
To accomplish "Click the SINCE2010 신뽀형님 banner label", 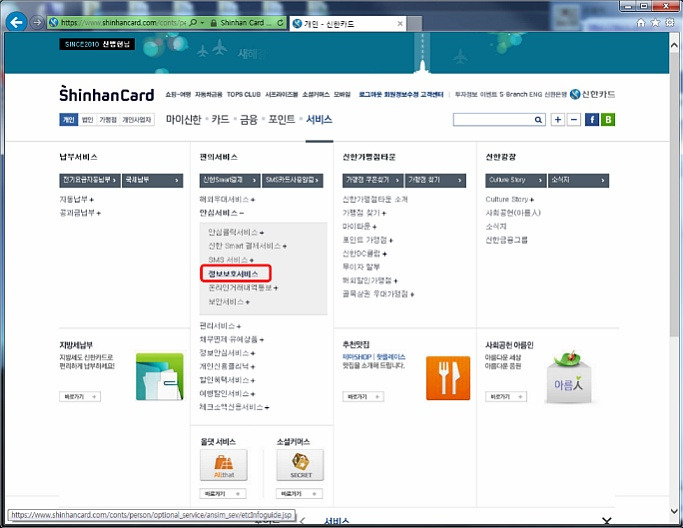I will (97, 44).
